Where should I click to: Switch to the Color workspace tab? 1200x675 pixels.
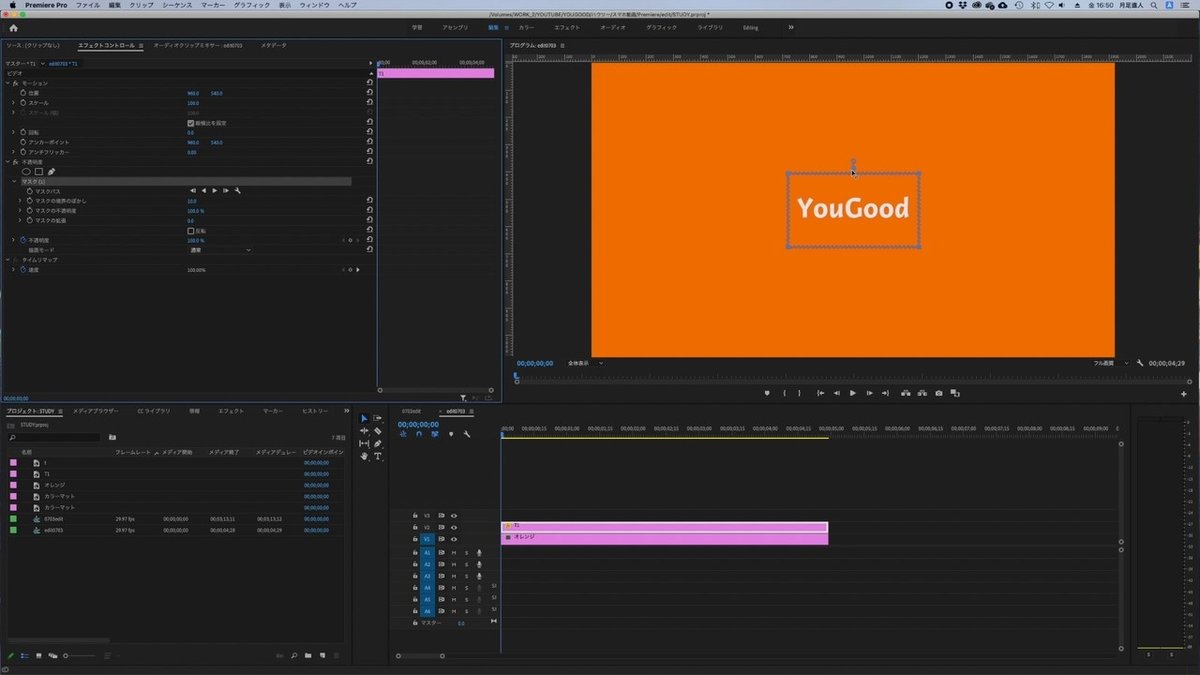[x=526, y=28]
